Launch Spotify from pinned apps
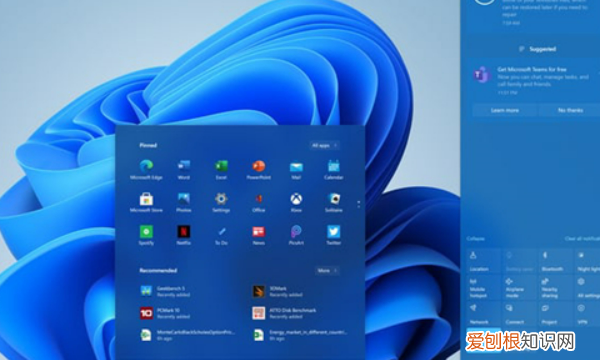600x360 pixels. click(146, 235)
